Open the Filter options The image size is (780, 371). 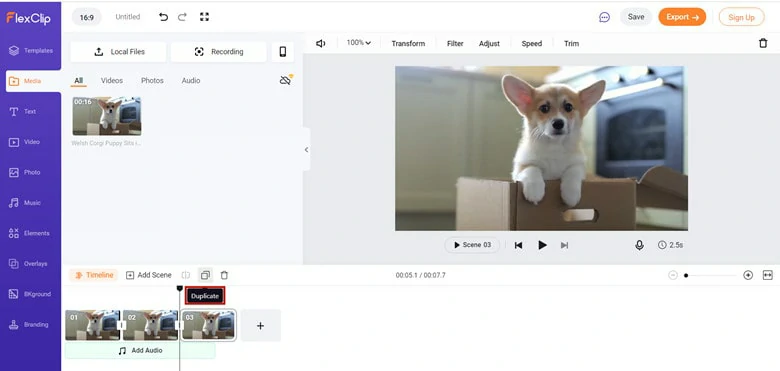point(455,43)
